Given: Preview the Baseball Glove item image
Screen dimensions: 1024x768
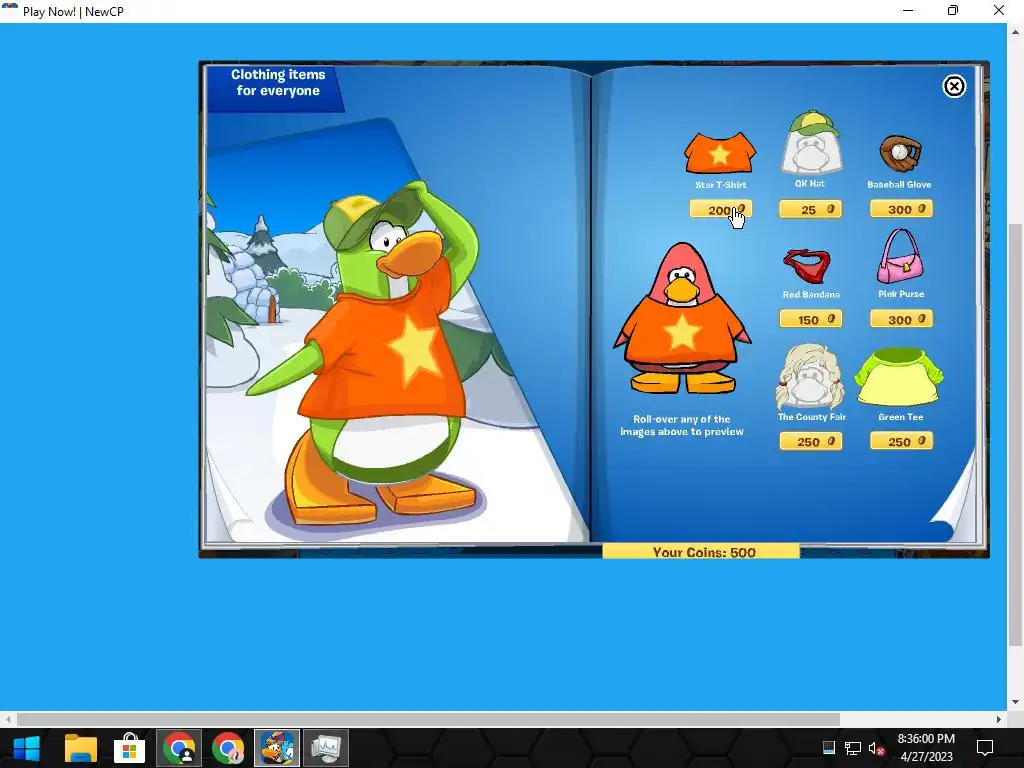Looking at the screenshot, I should click(900, 153).
